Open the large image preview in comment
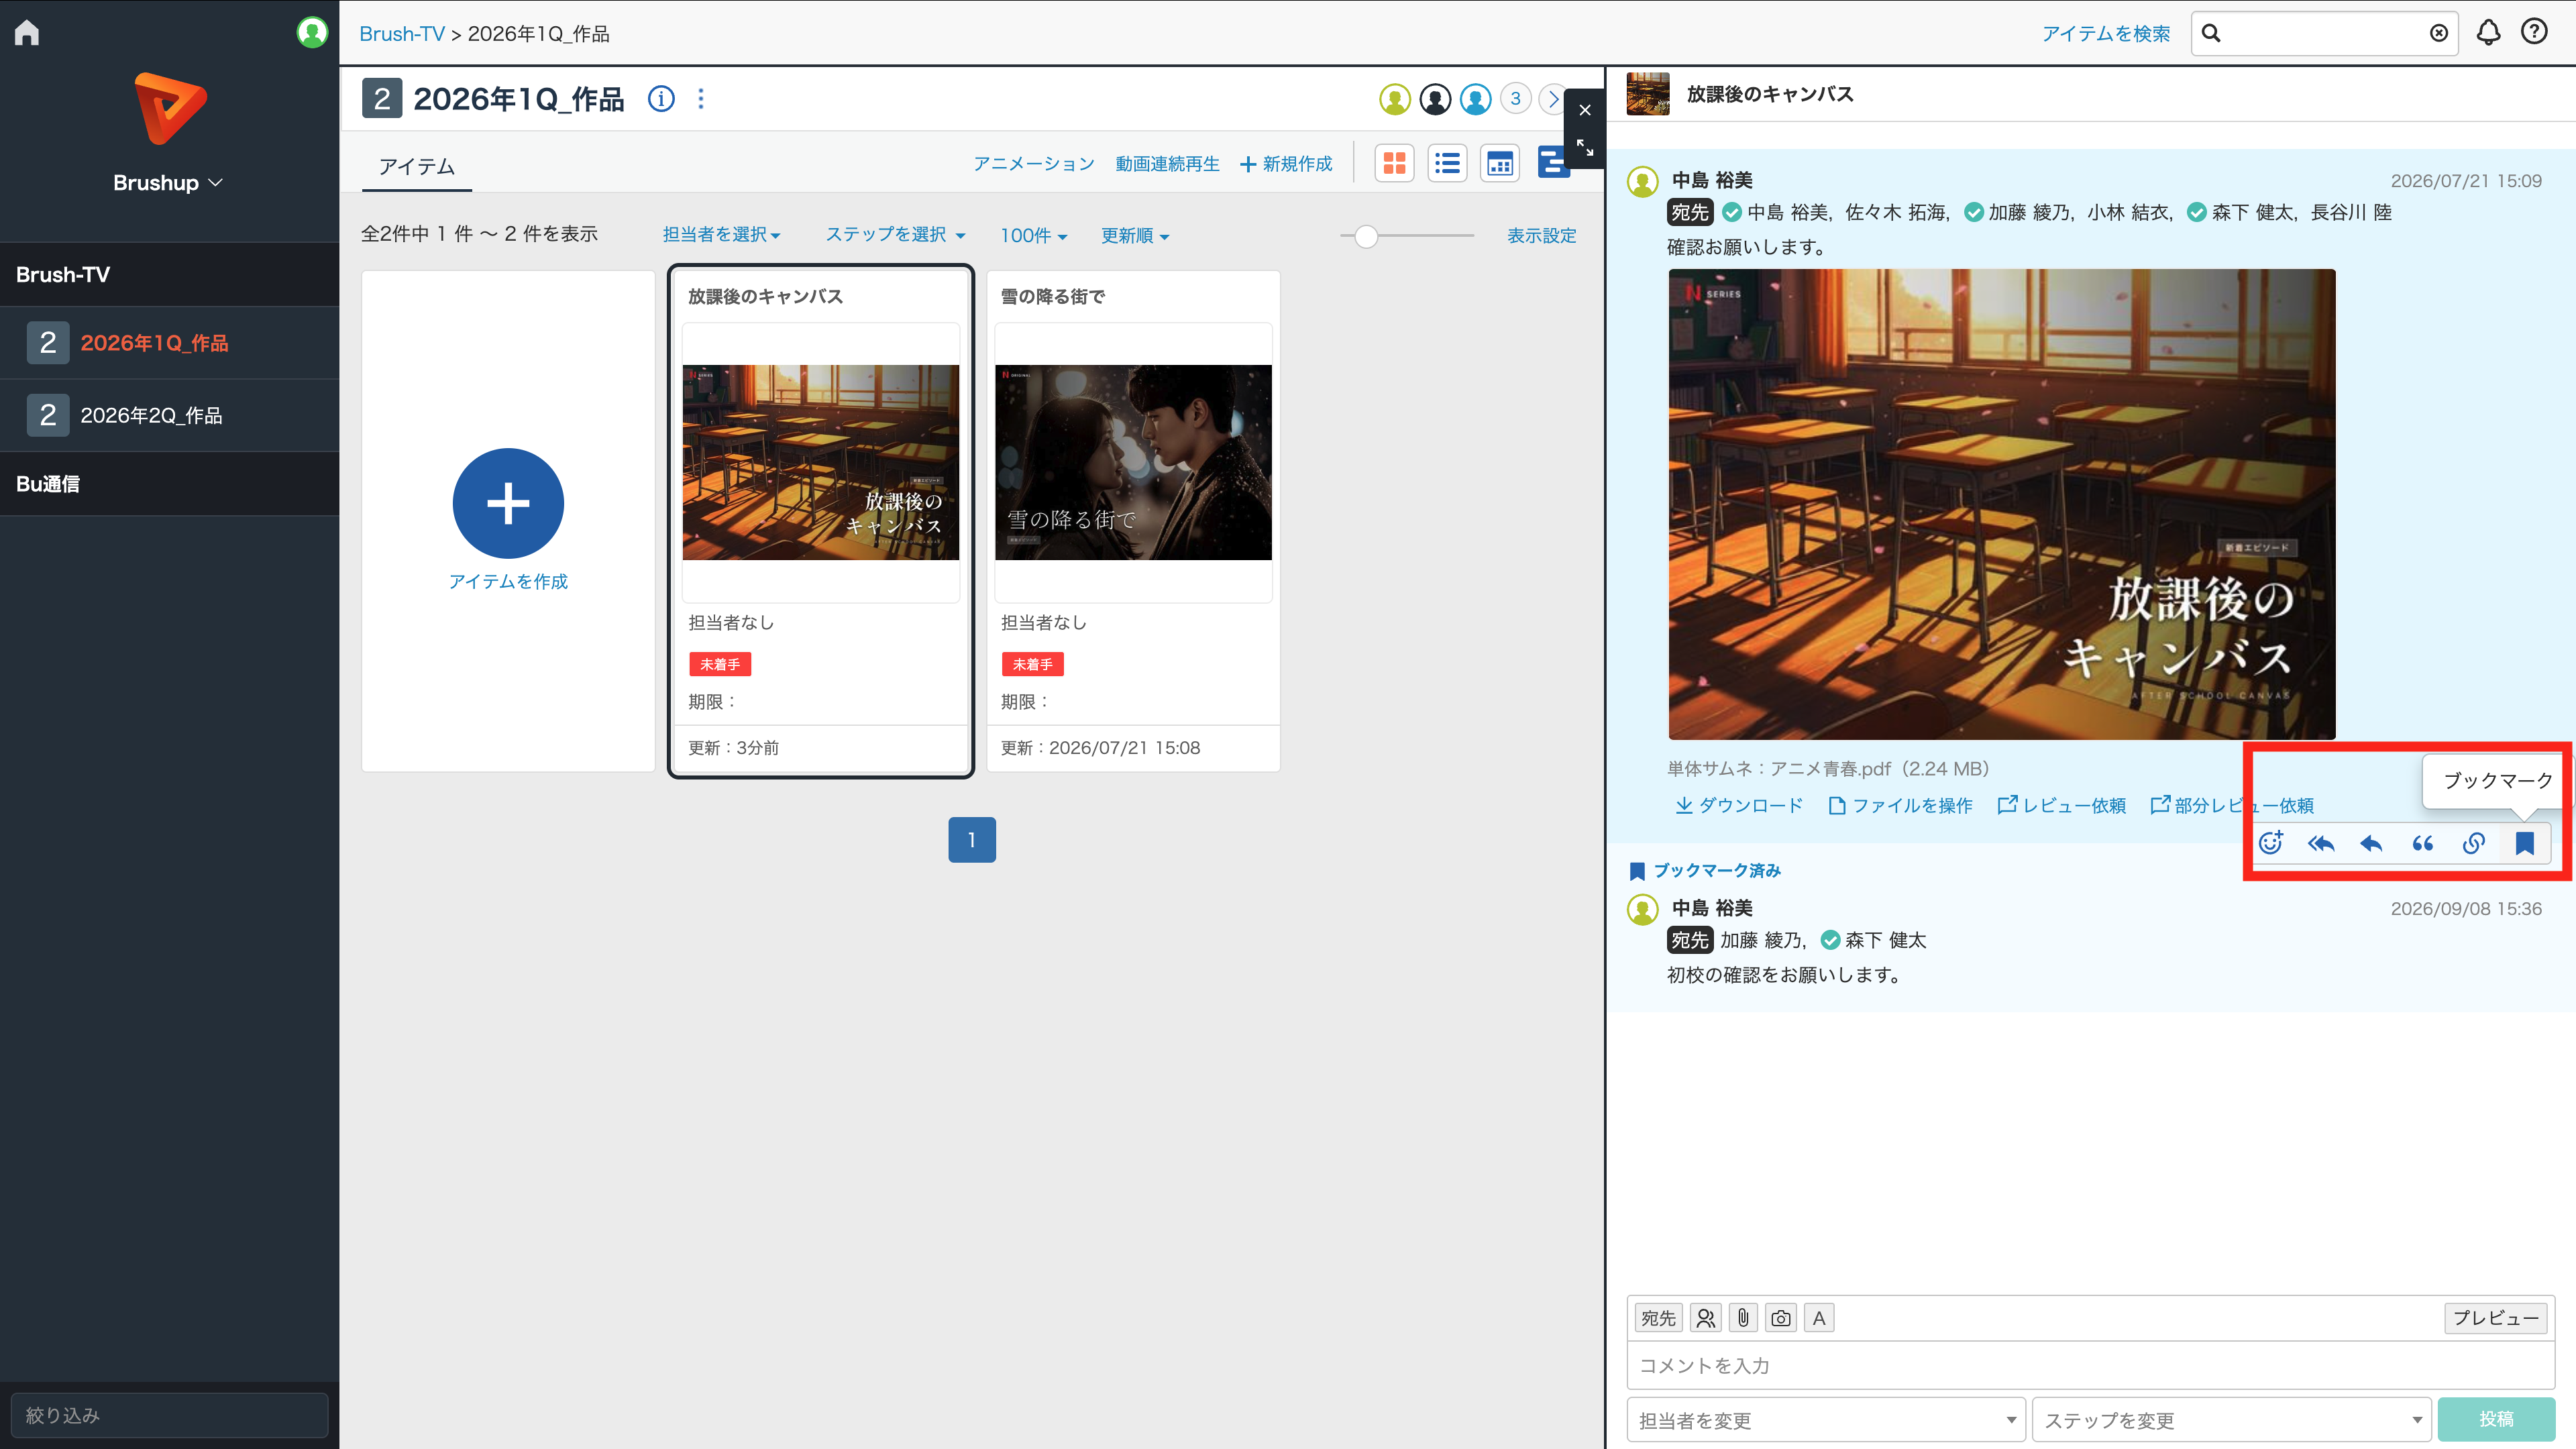 point(2002,504)
